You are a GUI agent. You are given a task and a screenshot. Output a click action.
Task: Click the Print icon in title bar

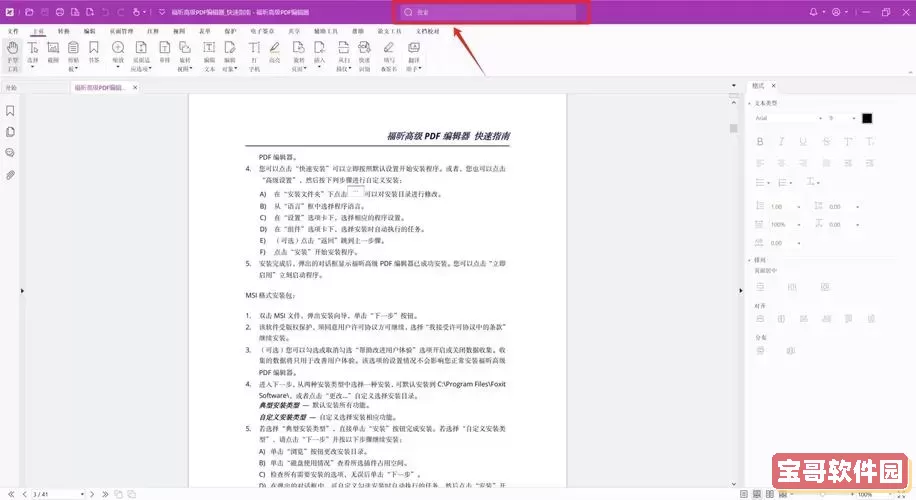pos(60,12)
